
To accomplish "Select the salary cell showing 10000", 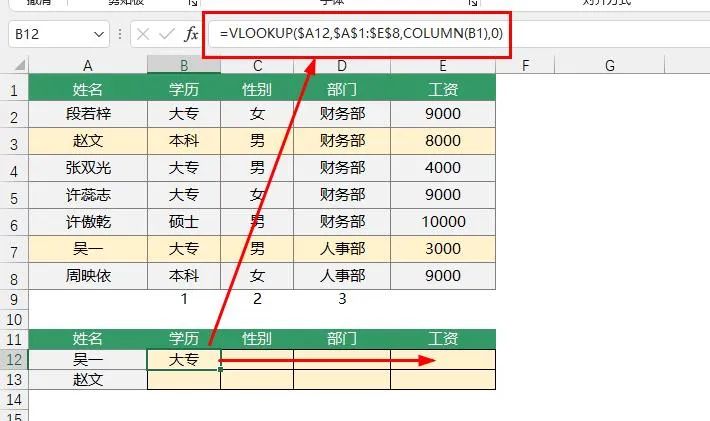I will pyautogui.click(x=443, y=222).
